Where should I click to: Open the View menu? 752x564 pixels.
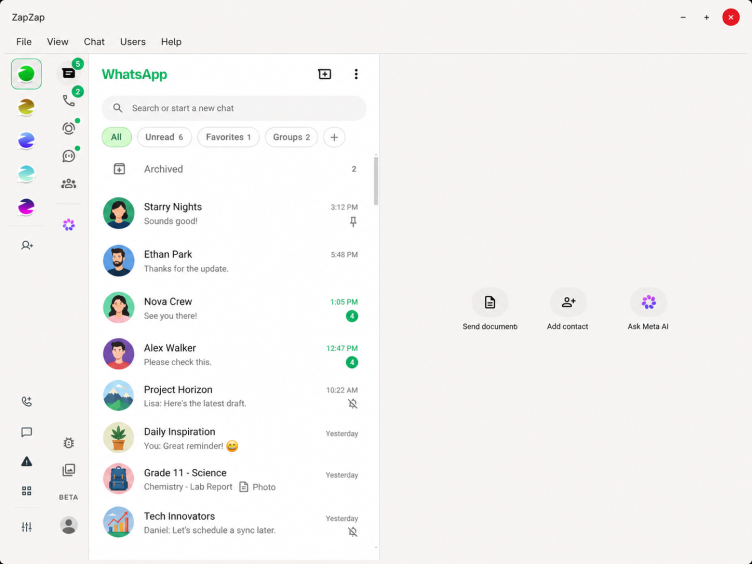pos(58,42)
